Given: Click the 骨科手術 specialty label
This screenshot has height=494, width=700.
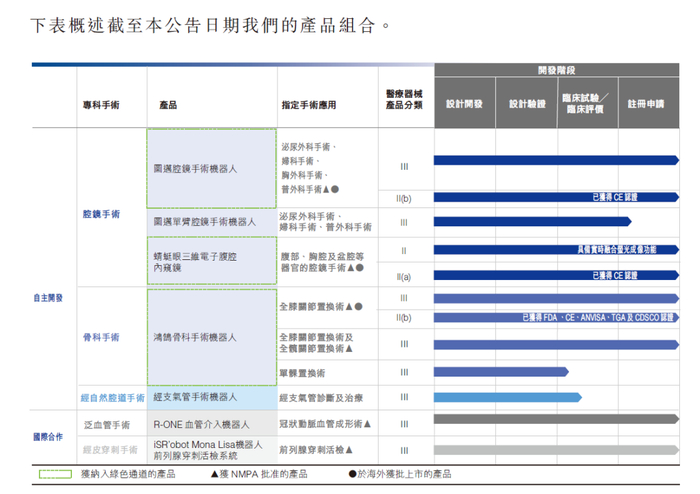Looking at the screenshot, I should [101, 337].
